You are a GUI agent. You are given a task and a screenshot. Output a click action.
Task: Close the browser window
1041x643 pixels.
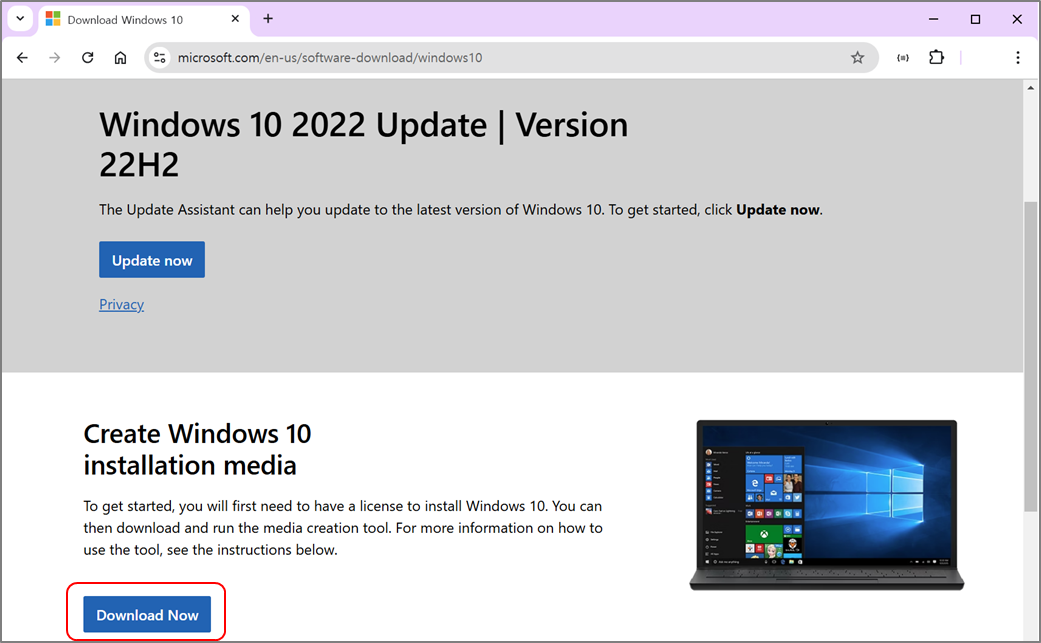(x=1017, y=19)
